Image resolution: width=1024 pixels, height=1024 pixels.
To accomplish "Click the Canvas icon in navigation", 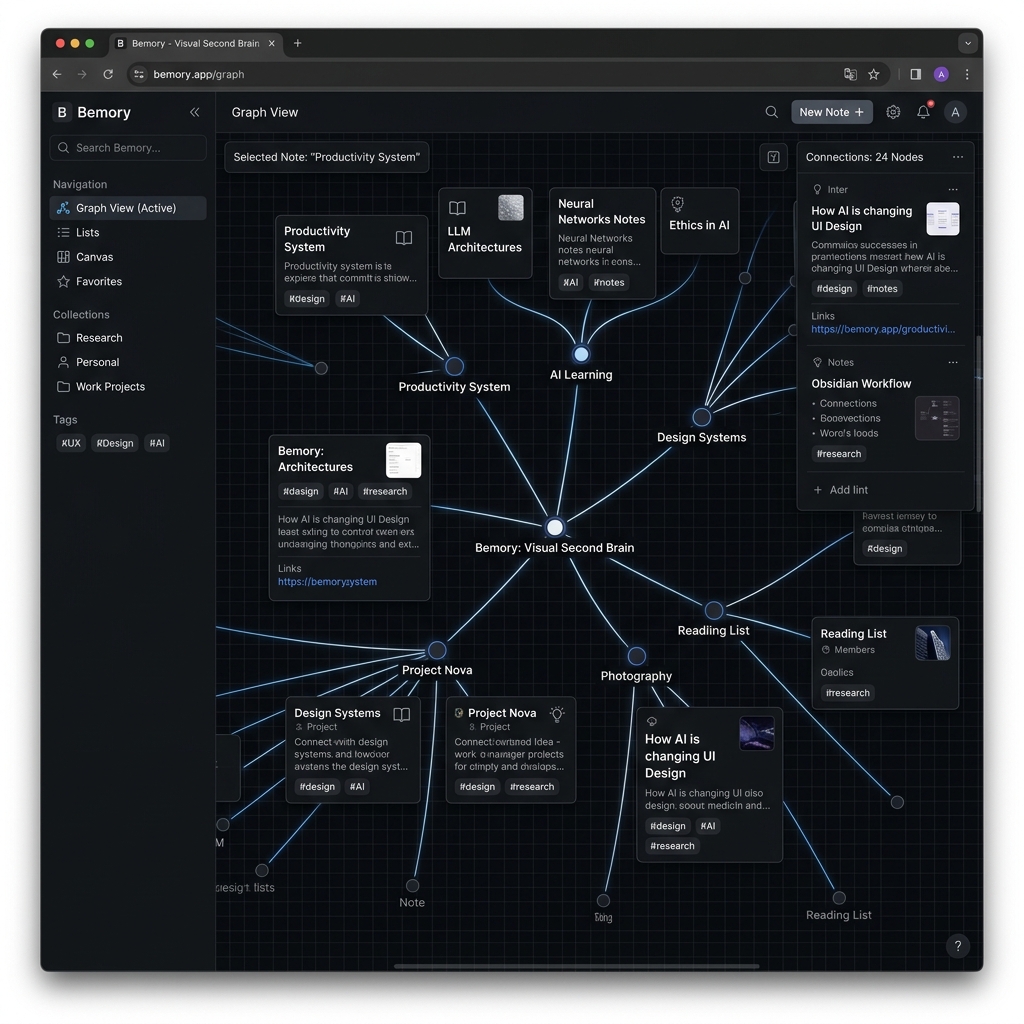I will (x=63, y=257).
